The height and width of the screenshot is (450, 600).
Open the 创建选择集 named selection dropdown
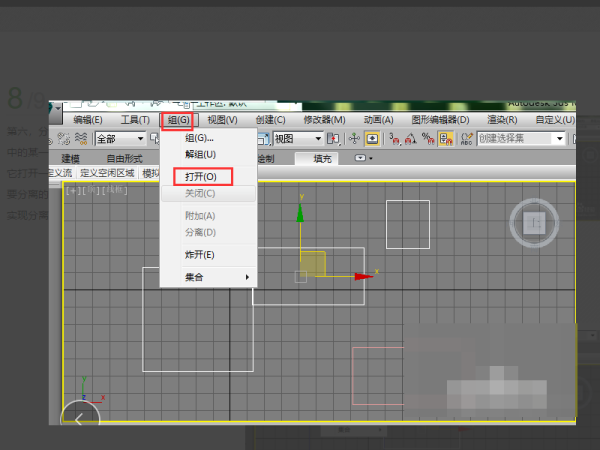click(521, 139)
